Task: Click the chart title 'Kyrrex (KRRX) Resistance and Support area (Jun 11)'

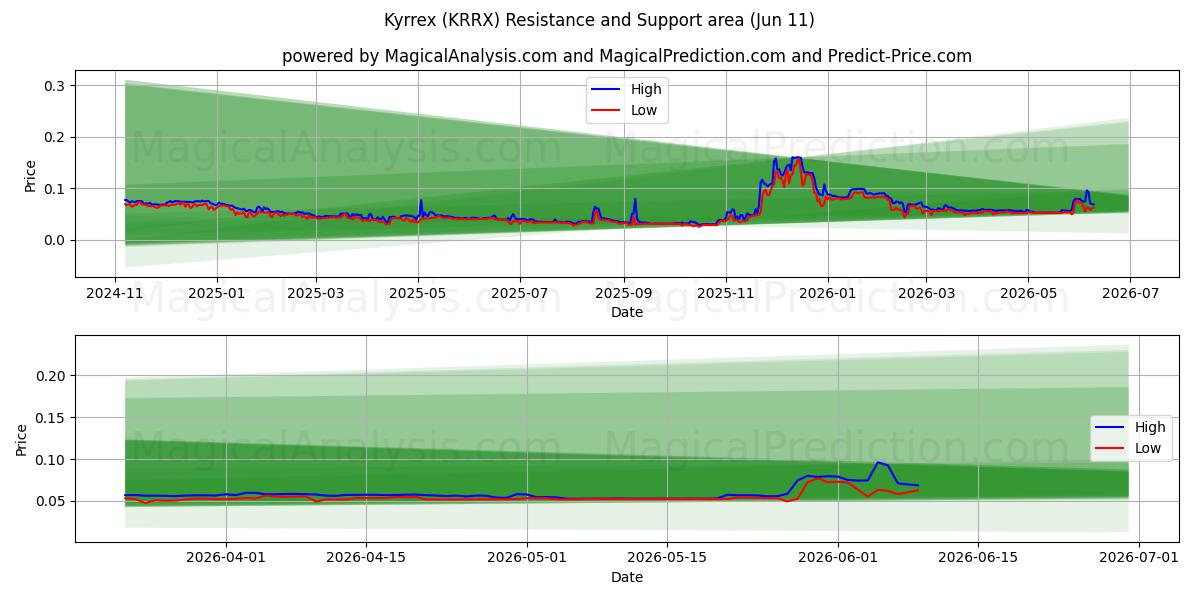Action: coord(599,20)
